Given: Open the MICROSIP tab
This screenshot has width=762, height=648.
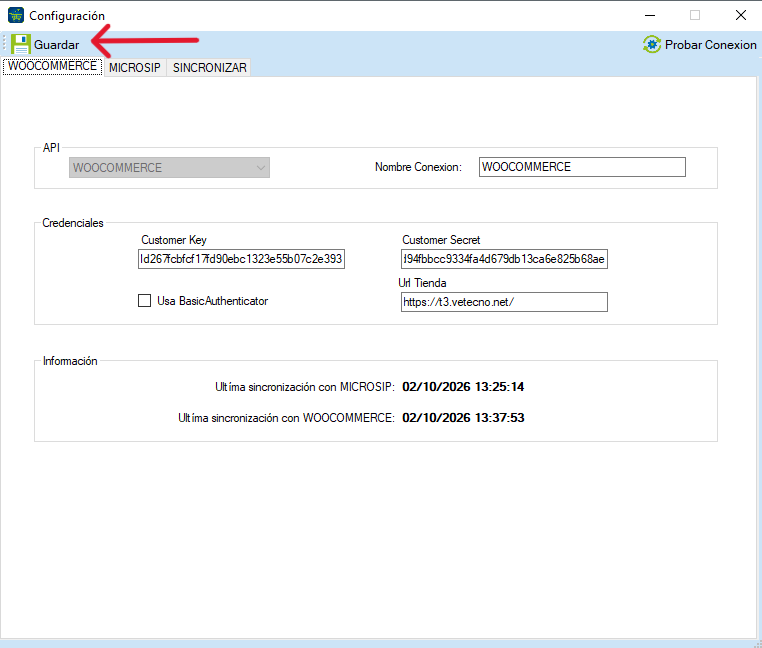Looking at the screenshot, I should click(135, 68).
